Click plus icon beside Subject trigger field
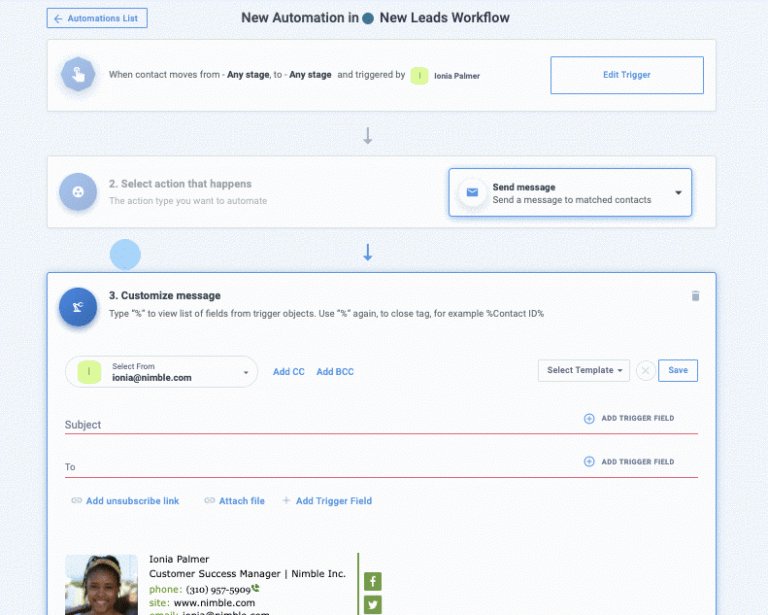Image resolution: width=768 pixels, height=615 pixels. coord(589,419)
